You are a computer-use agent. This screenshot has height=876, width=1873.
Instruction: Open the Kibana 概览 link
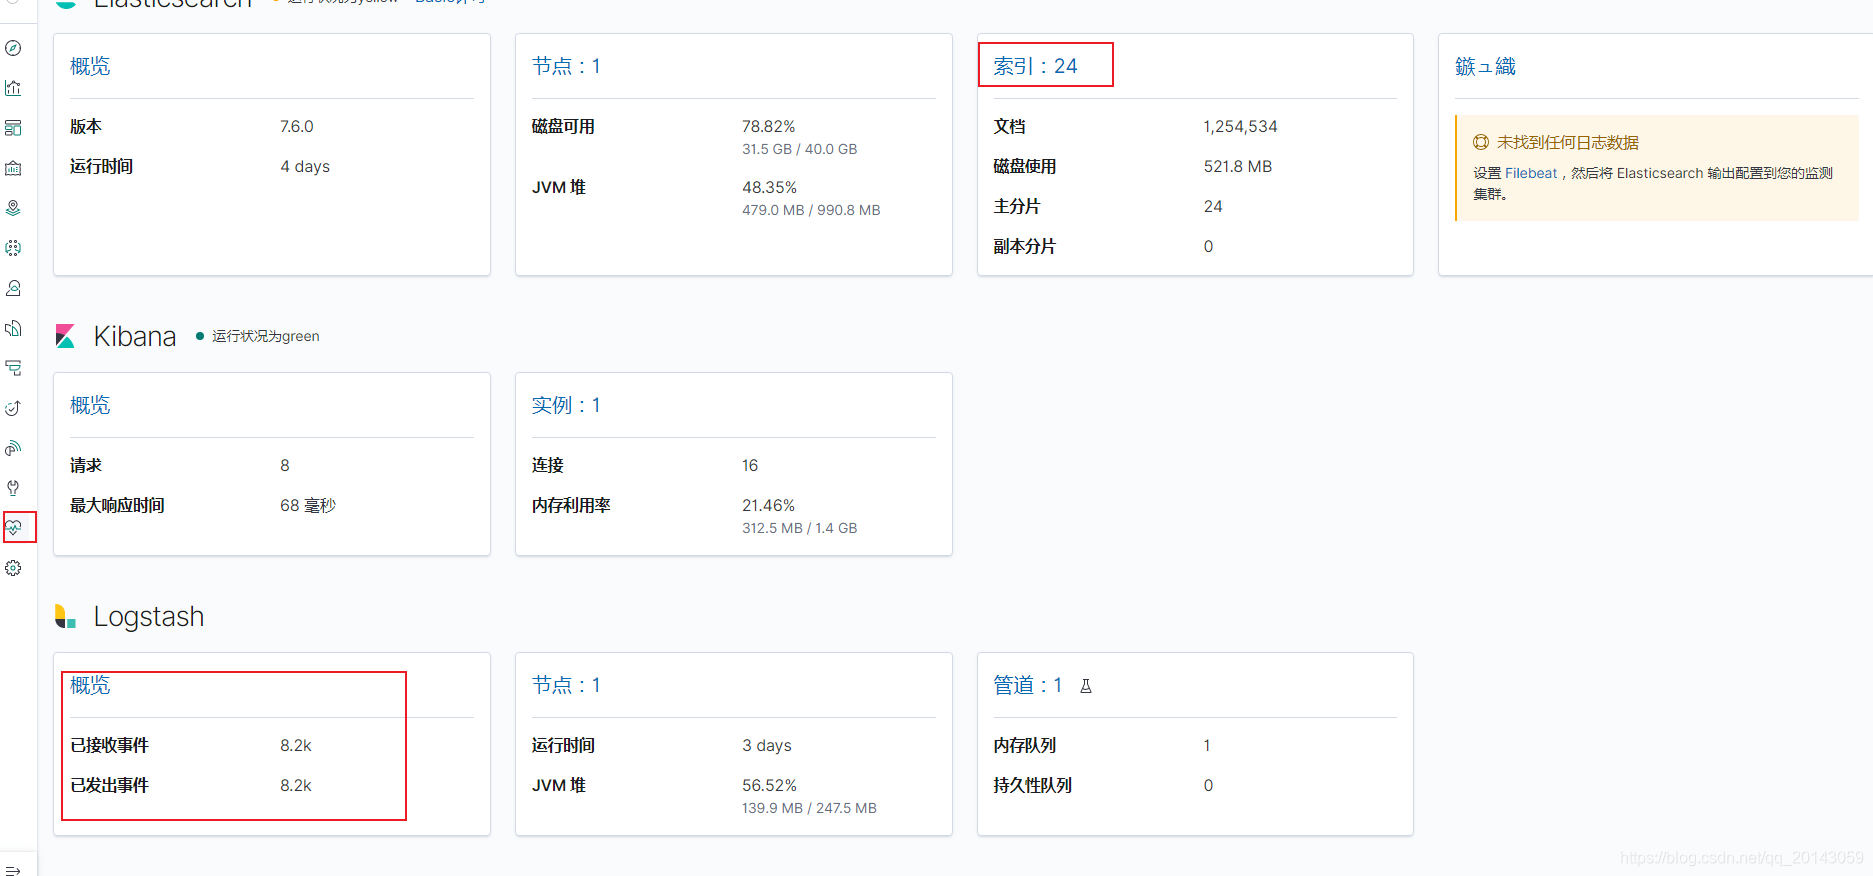pyautogui.click(x=90, y=405)
